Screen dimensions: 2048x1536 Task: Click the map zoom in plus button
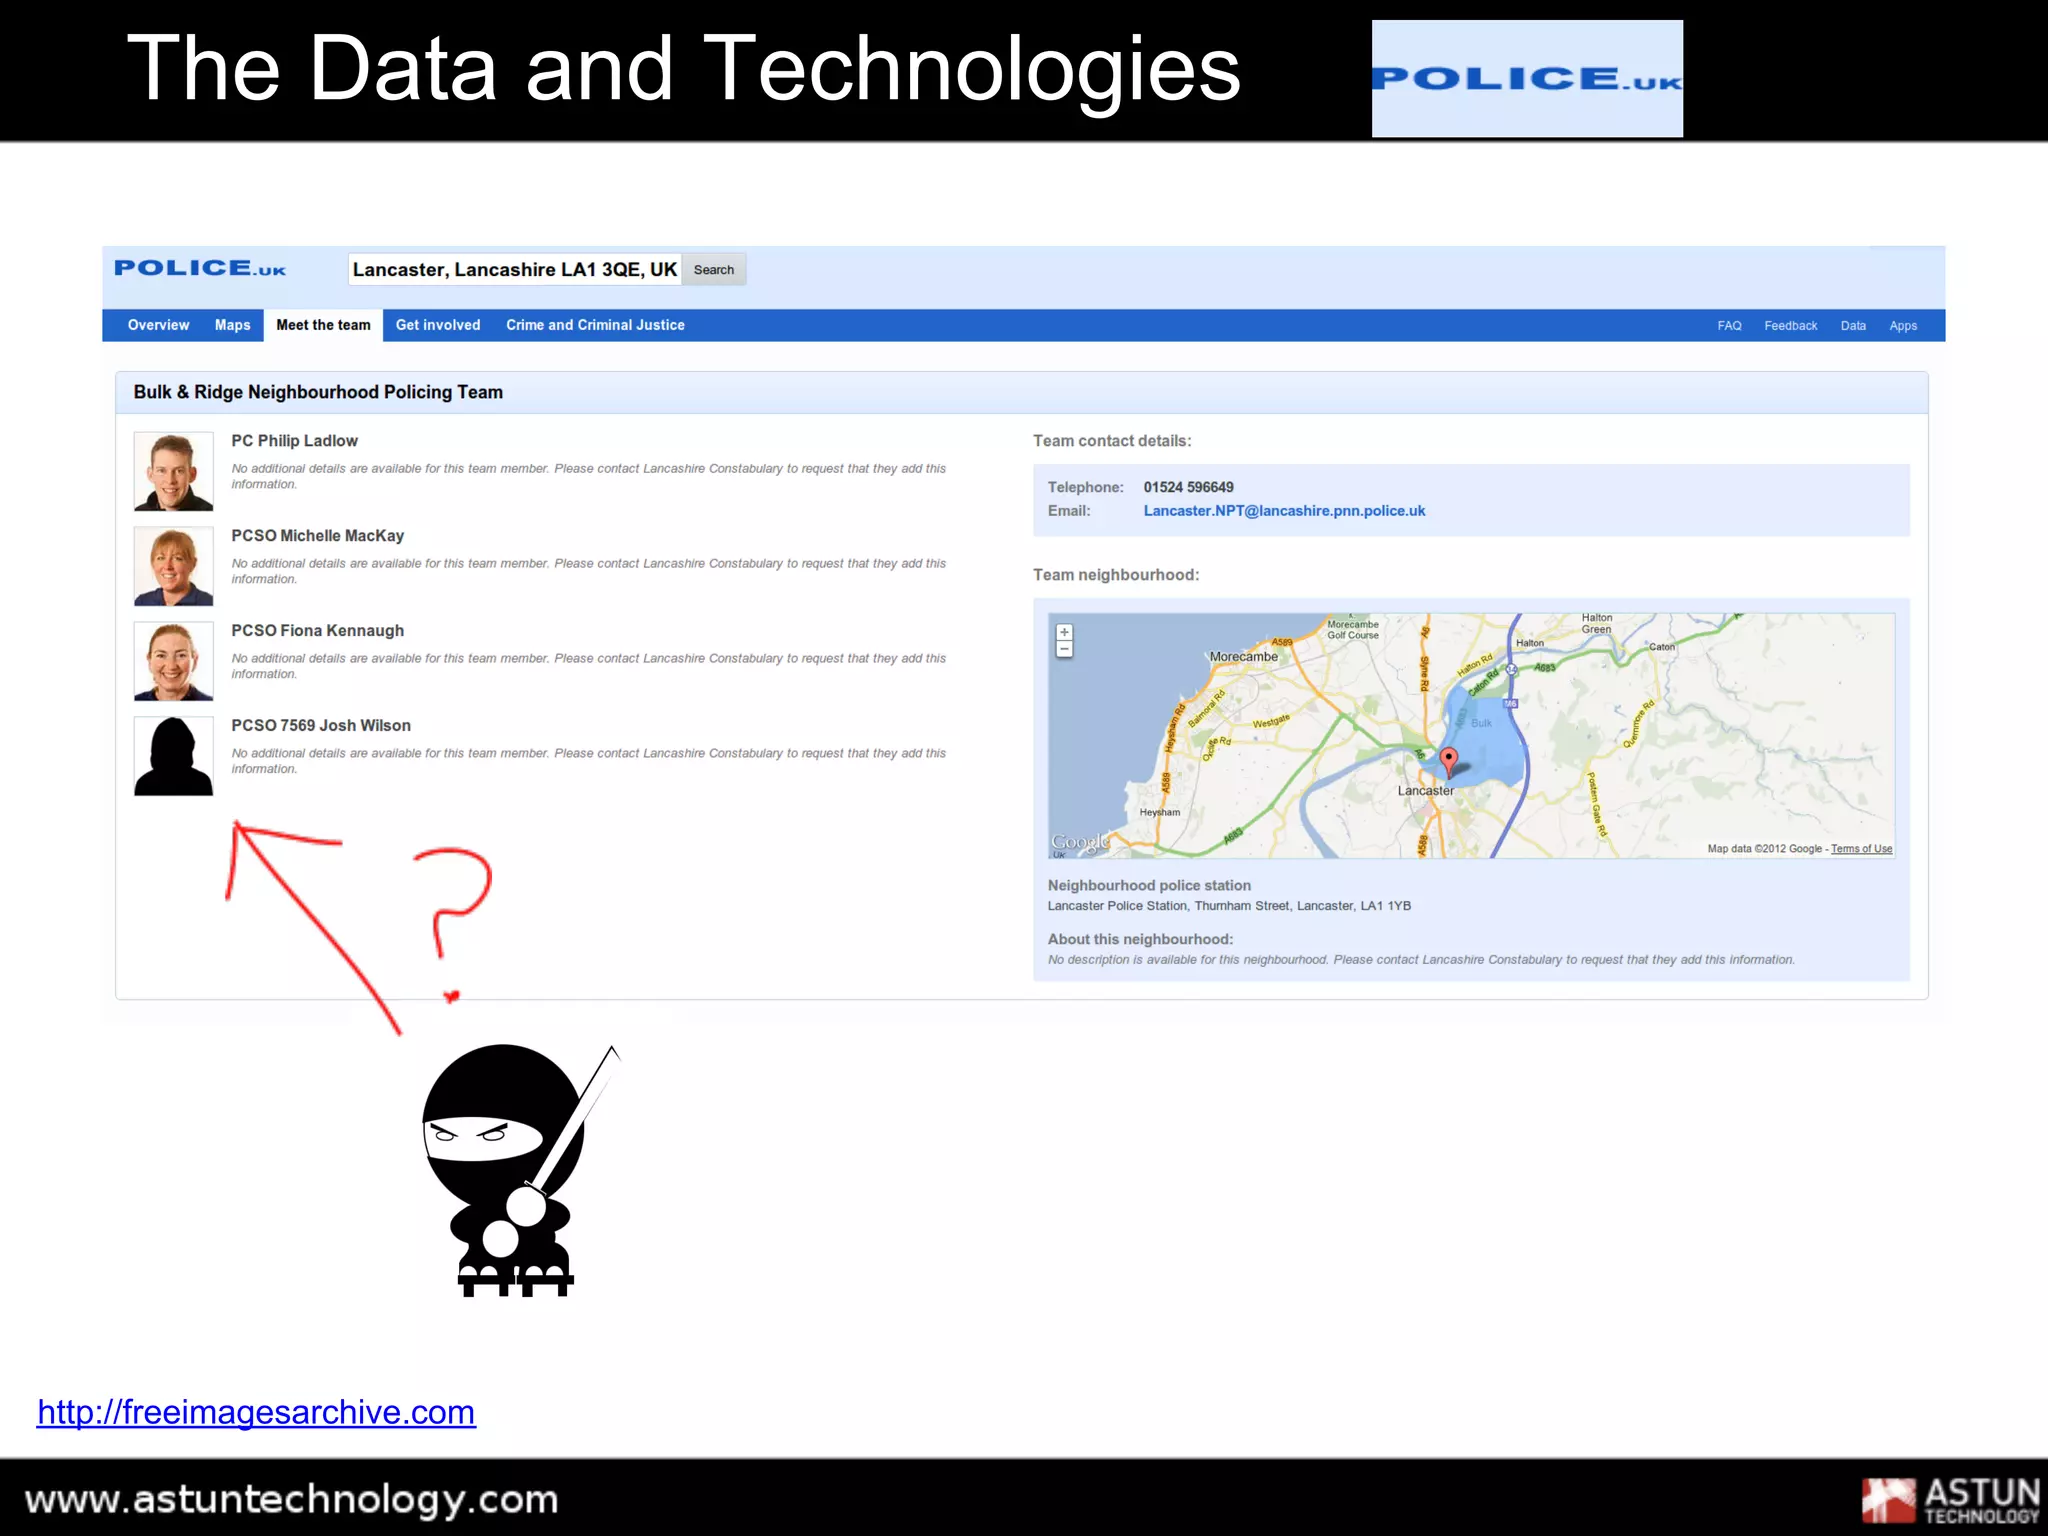pos(1064,632)
